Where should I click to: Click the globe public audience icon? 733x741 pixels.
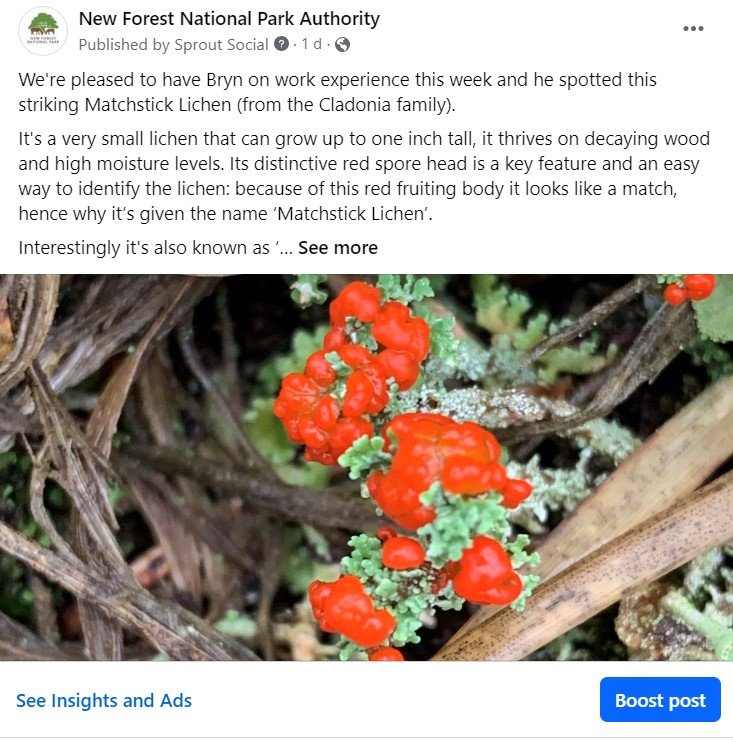343,44
